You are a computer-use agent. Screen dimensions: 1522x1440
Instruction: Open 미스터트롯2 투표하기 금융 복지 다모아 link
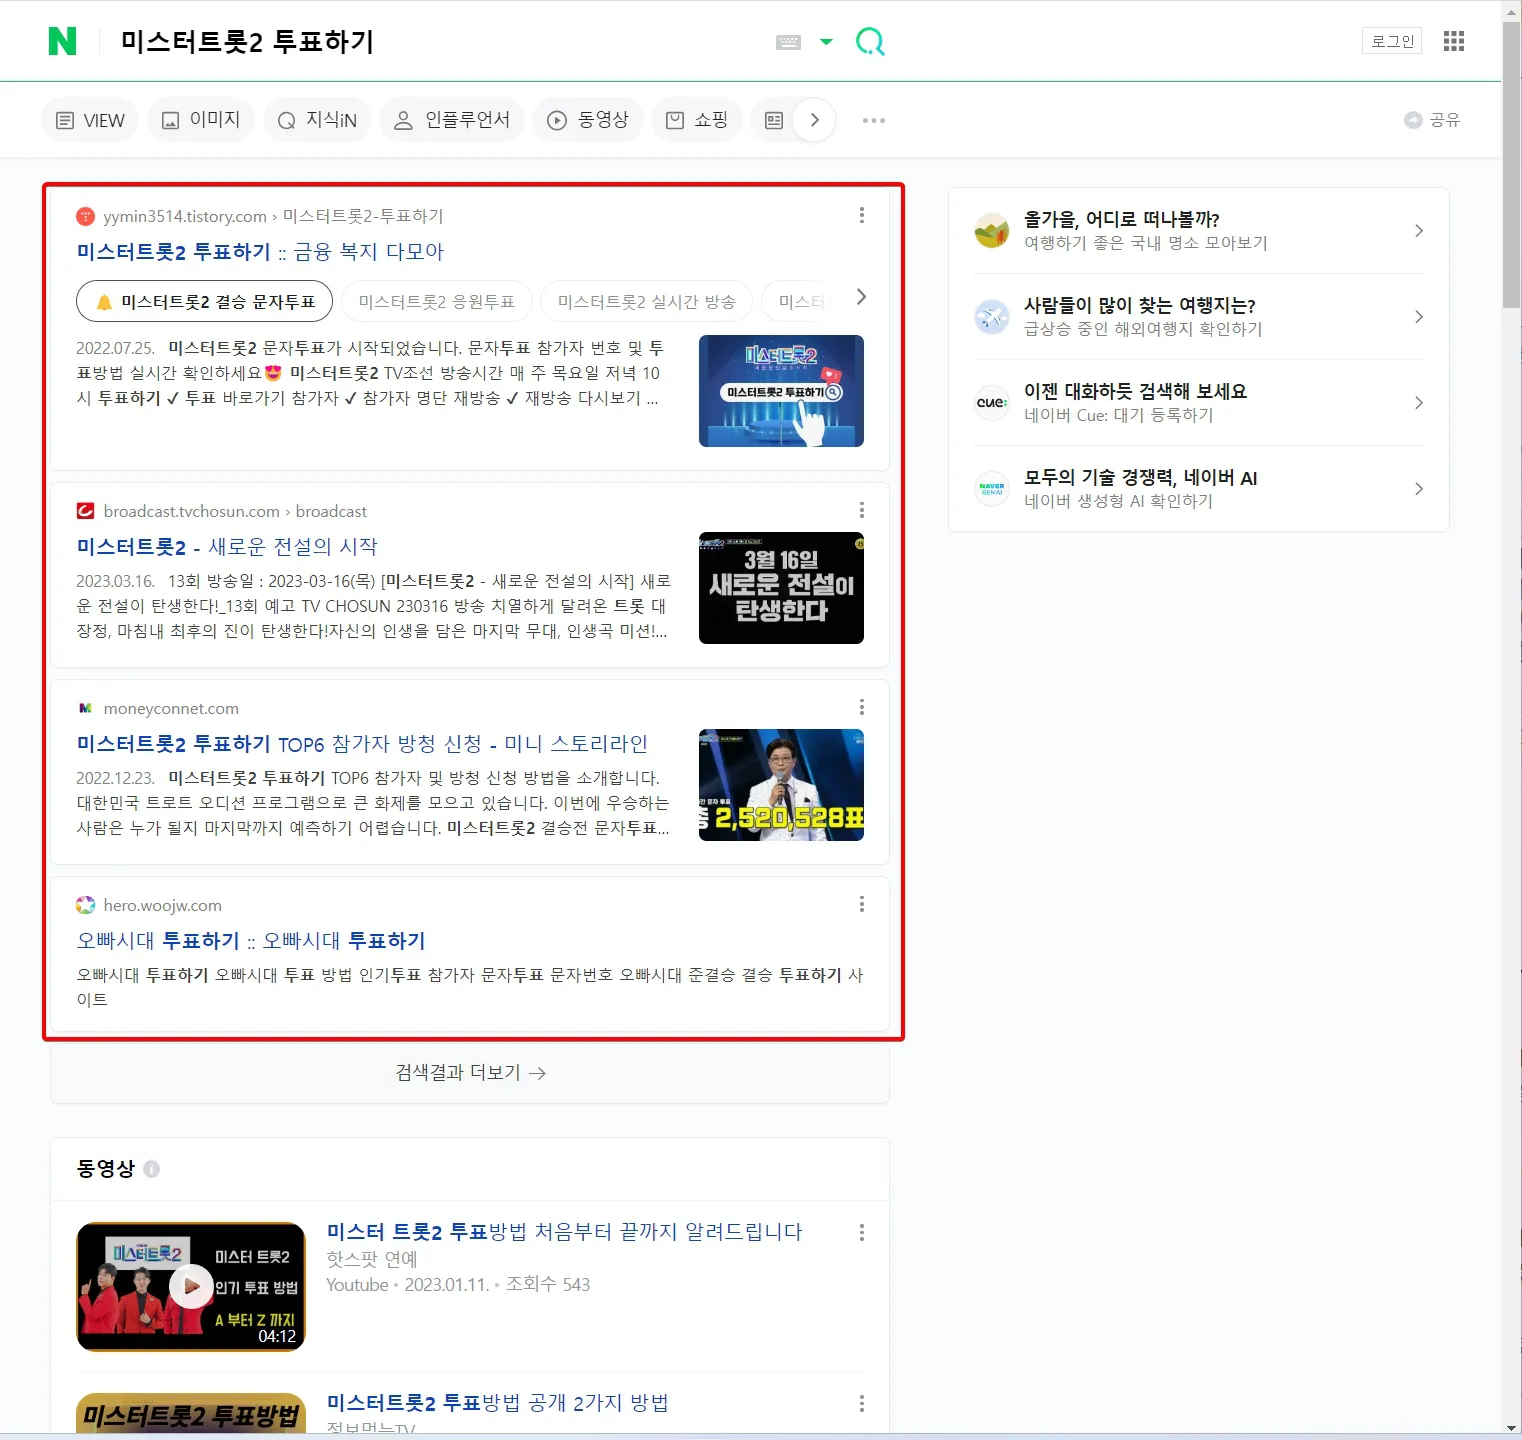[x=260, y=251]
